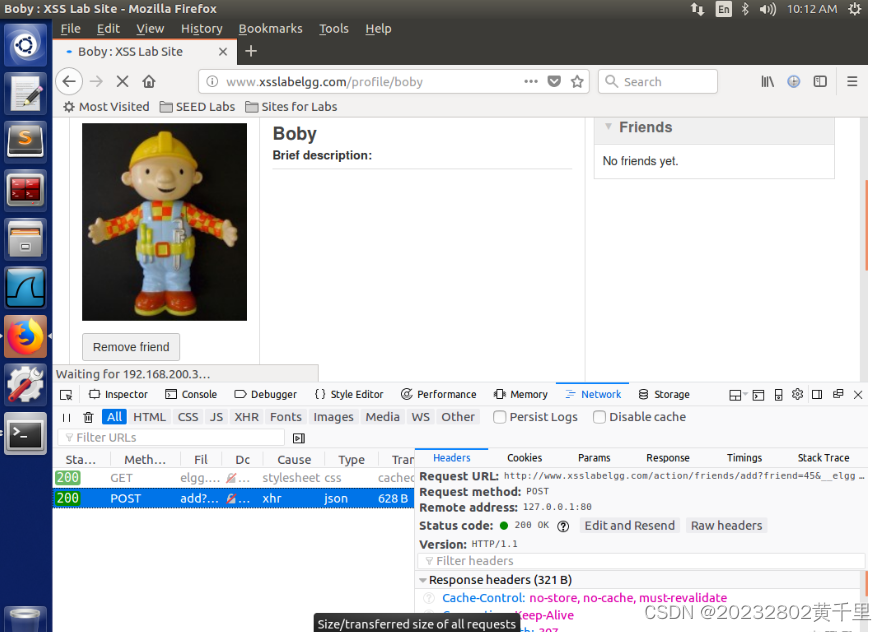Close the Boby : XSS Lab Site tab
This screenshot has width=887, height=632.
point(223,51)
